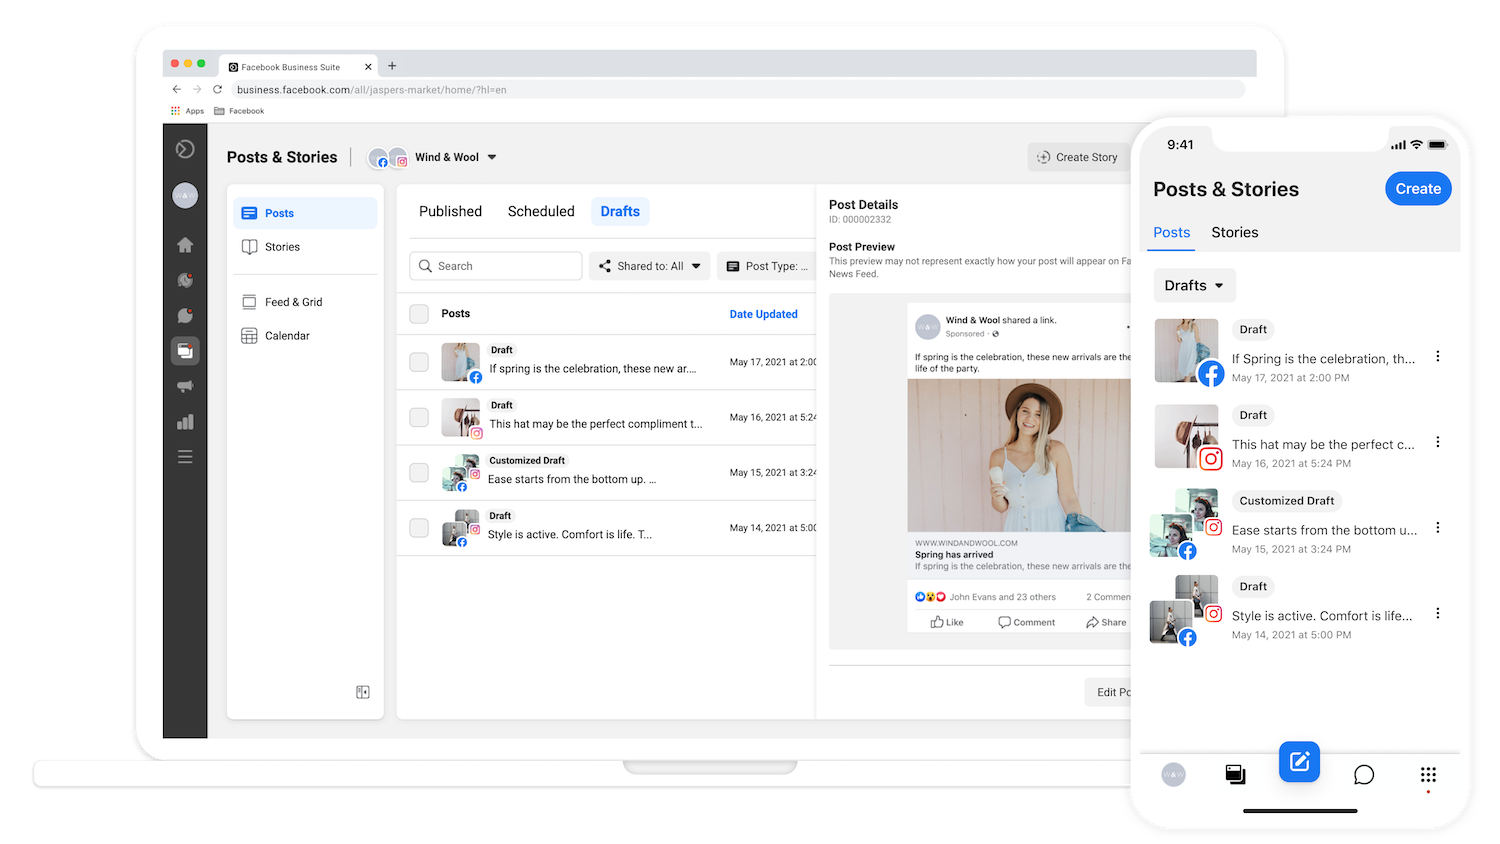Check the Customized Draft row checkbox

click(418, 472)
